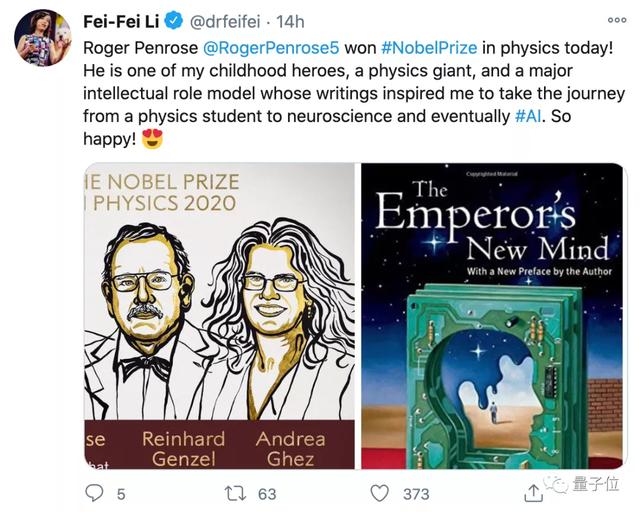Like the tweet with the heart icon
The image size is (640, 512).
(380, 492)
